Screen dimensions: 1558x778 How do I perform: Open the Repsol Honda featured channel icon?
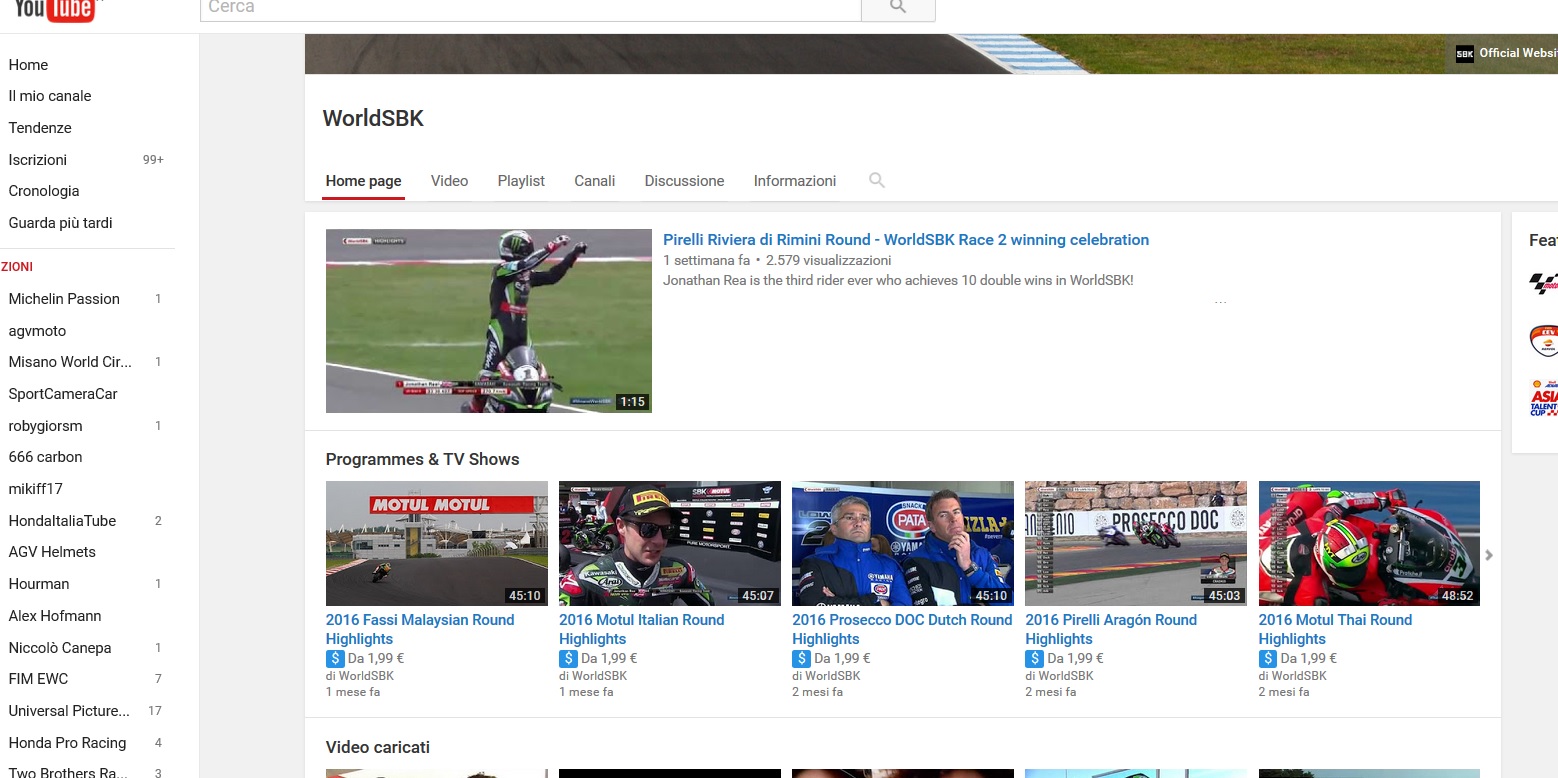[x=1544, y=340]
